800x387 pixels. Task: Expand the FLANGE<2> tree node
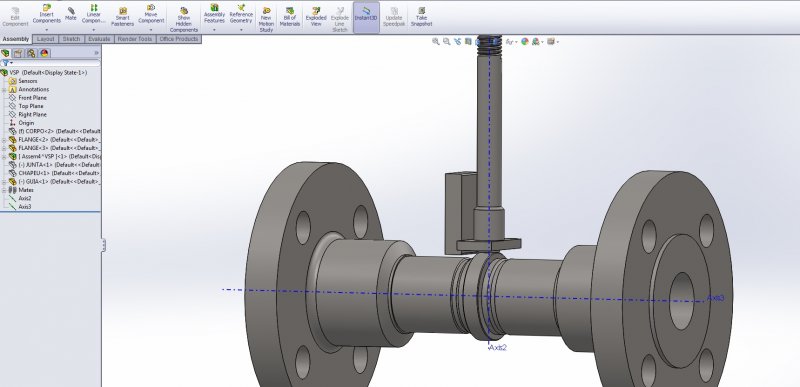pos(4,140)
